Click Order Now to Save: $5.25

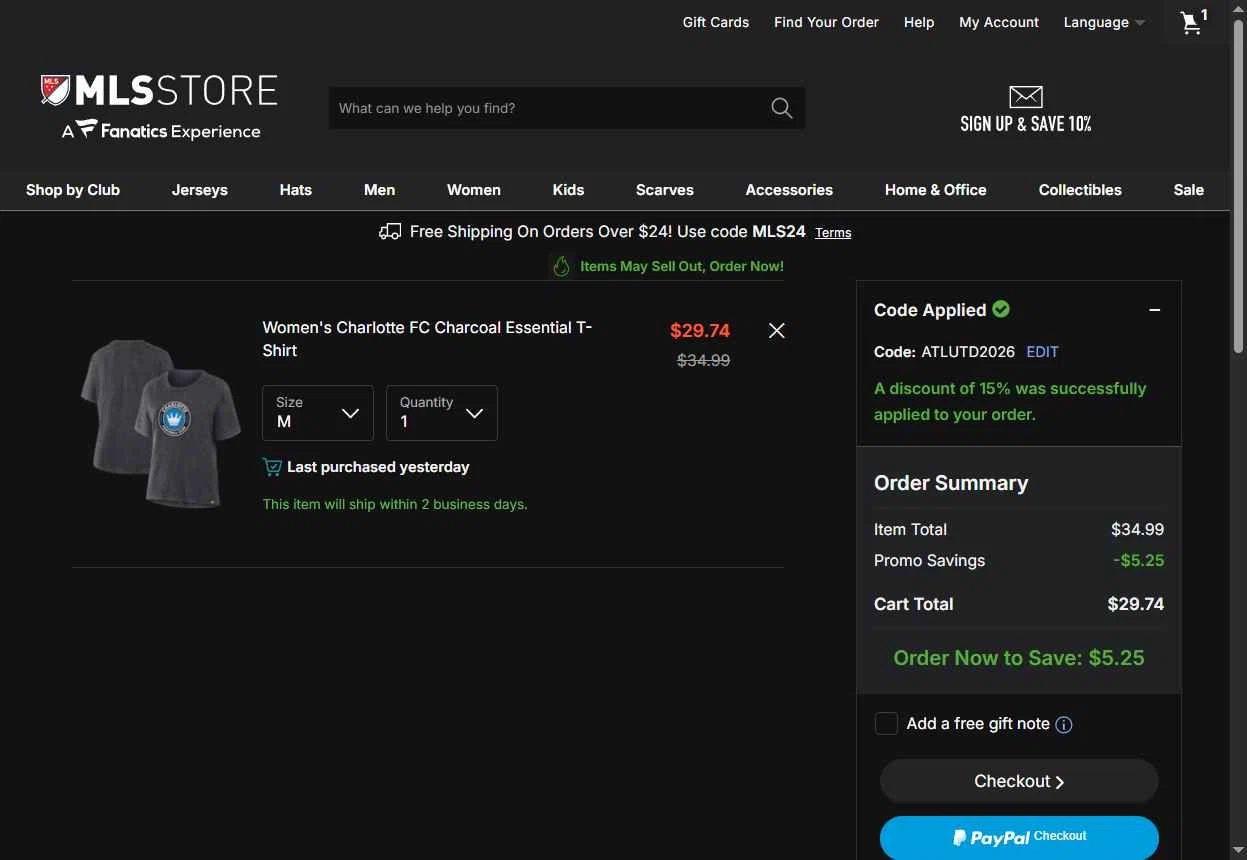(x=1019, y=658)
